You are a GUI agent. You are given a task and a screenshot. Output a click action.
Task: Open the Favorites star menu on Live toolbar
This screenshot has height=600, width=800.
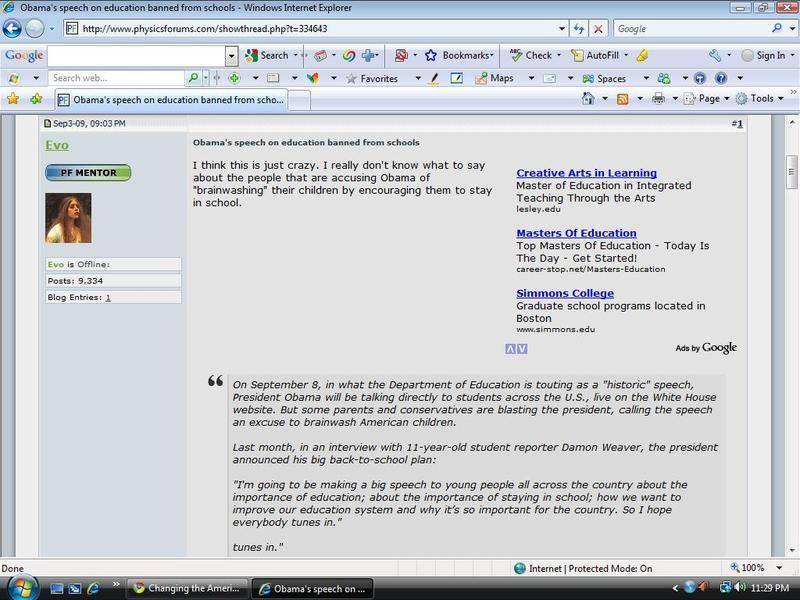372,79
